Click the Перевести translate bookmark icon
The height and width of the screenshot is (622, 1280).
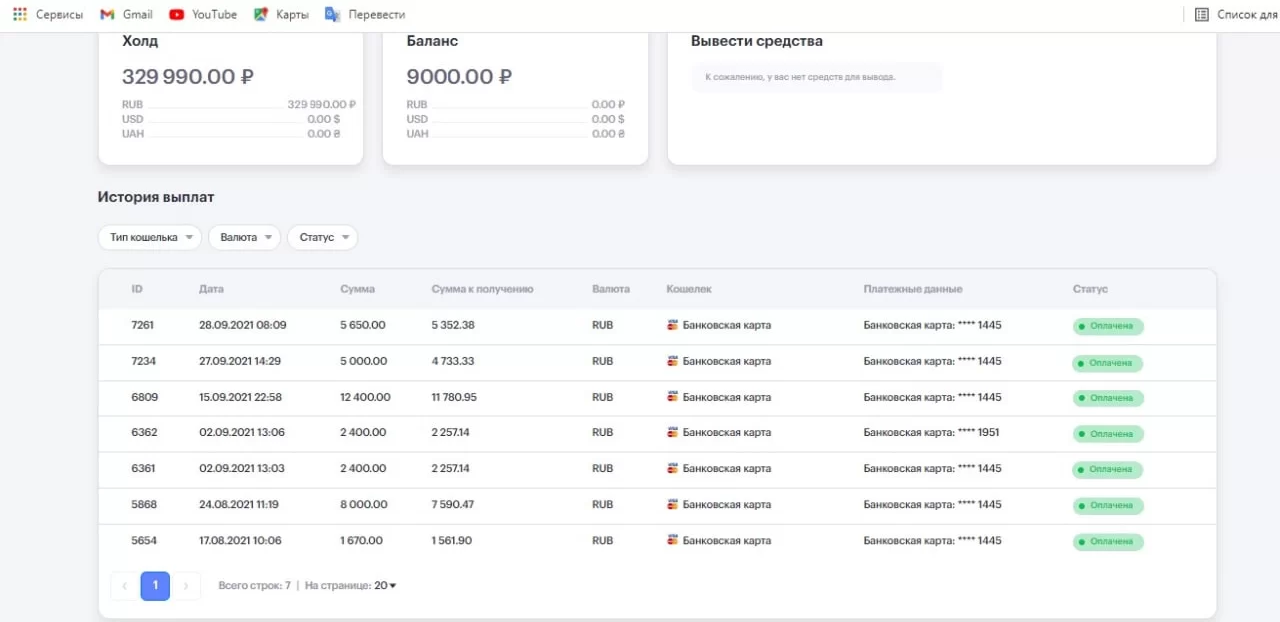(333, 14)
